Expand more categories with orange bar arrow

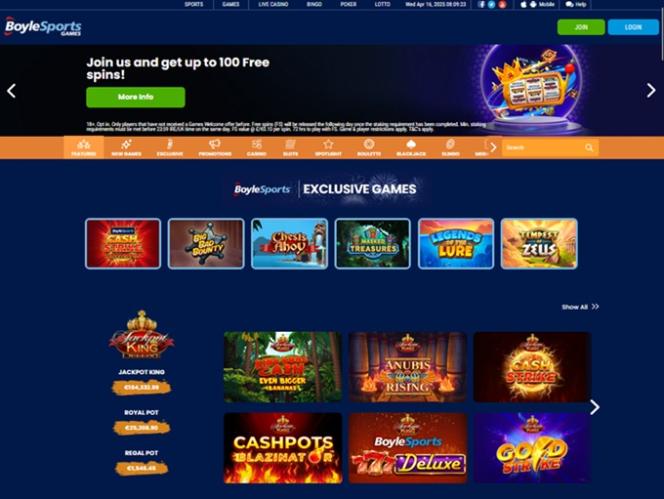point(493,147)
